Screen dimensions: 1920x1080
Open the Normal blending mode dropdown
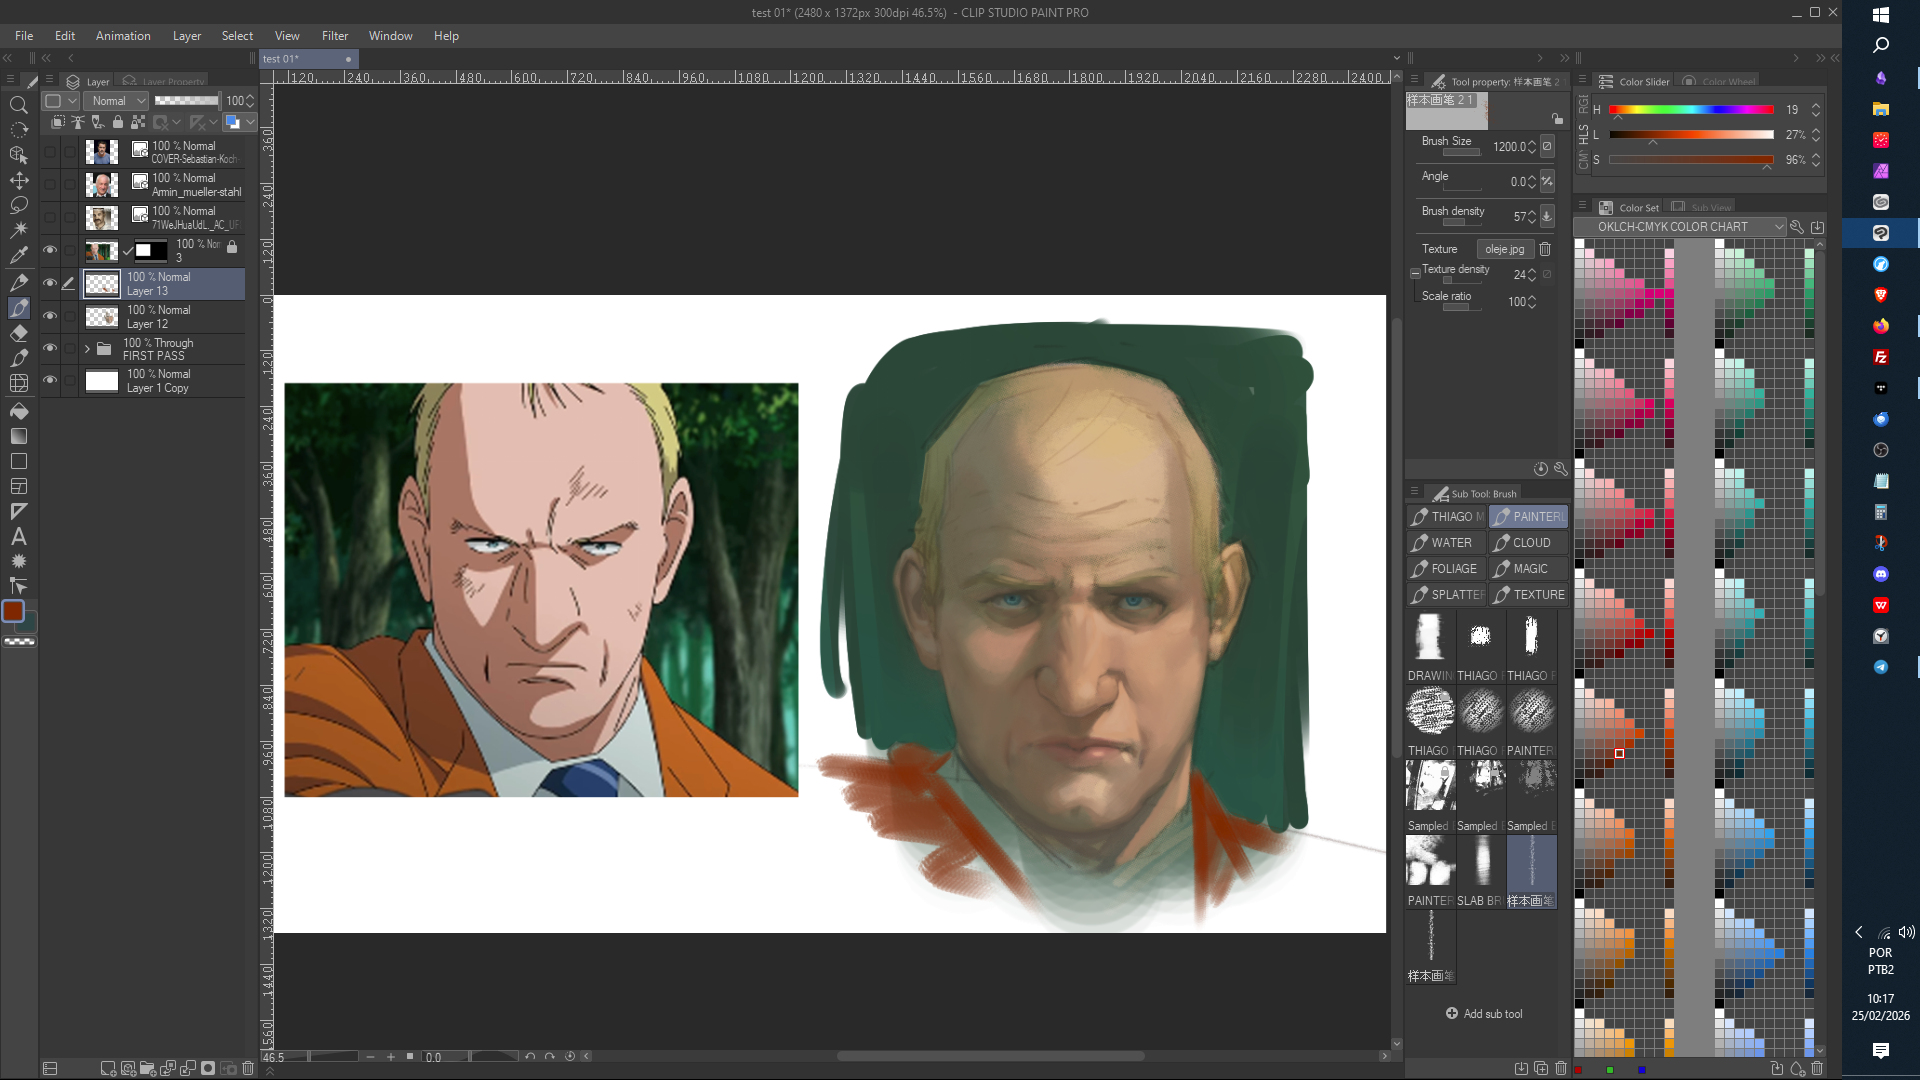tap(118, 101)
